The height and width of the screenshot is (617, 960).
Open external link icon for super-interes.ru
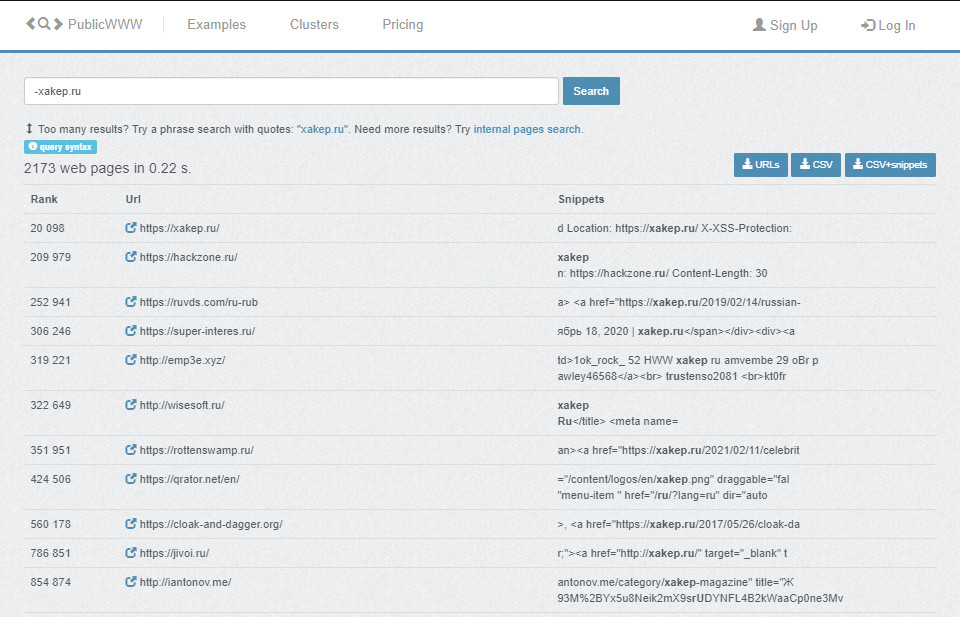[130, 331]
